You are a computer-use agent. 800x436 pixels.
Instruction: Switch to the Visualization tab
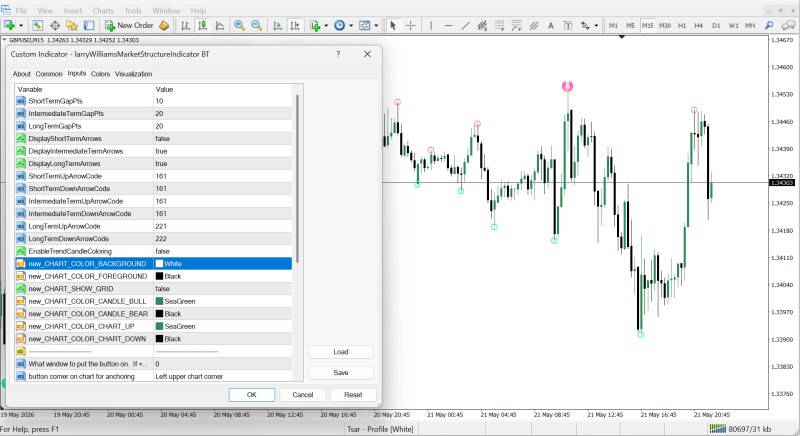pyautogui.click(x=134, y=74)
